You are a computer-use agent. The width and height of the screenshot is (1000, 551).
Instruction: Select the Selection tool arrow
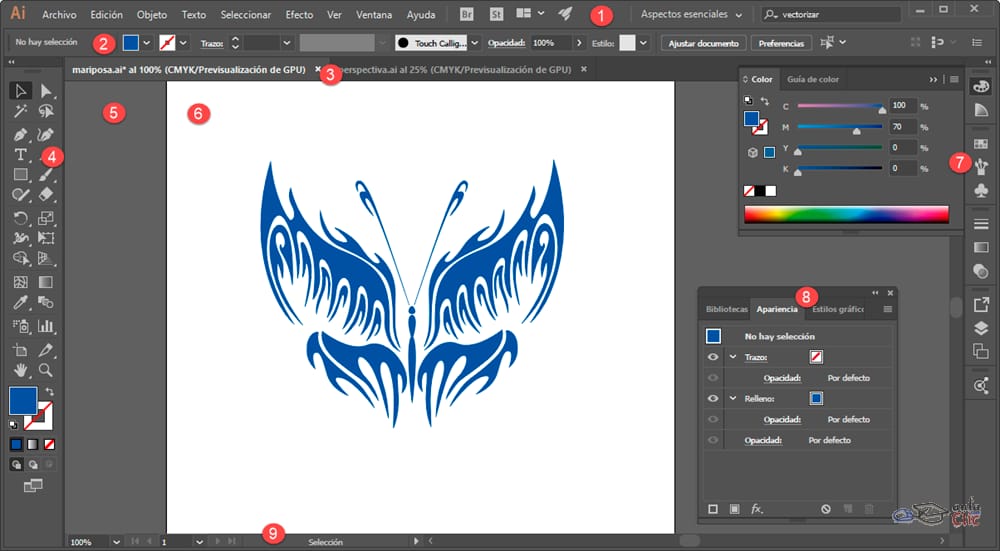(x=20, y=91)
